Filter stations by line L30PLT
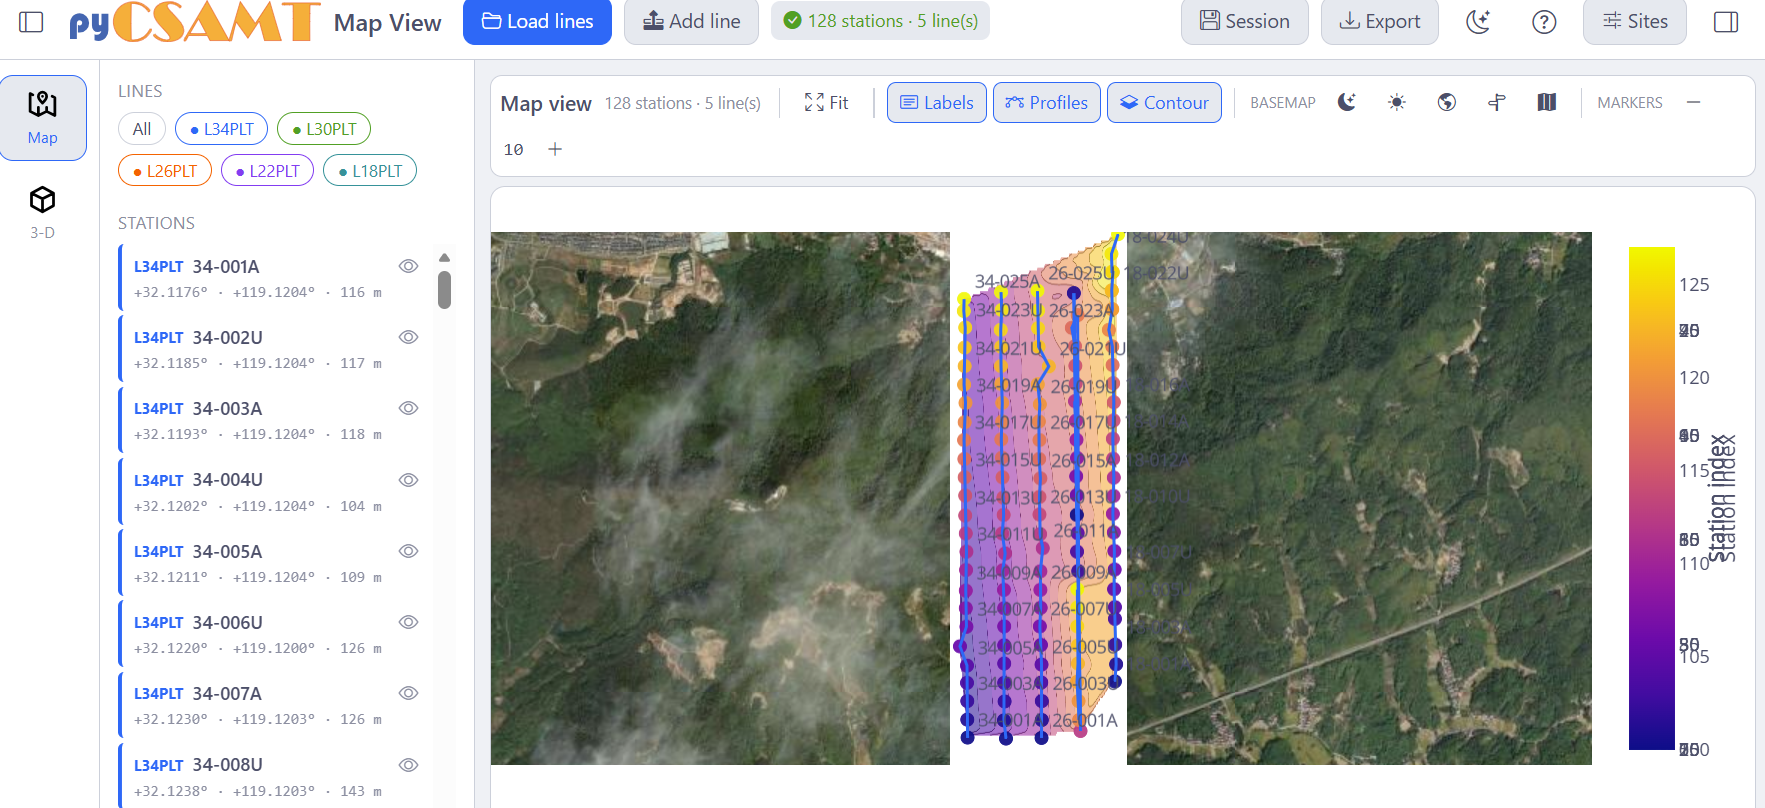This screenshot has height=808, width=1765. (324, 129)
